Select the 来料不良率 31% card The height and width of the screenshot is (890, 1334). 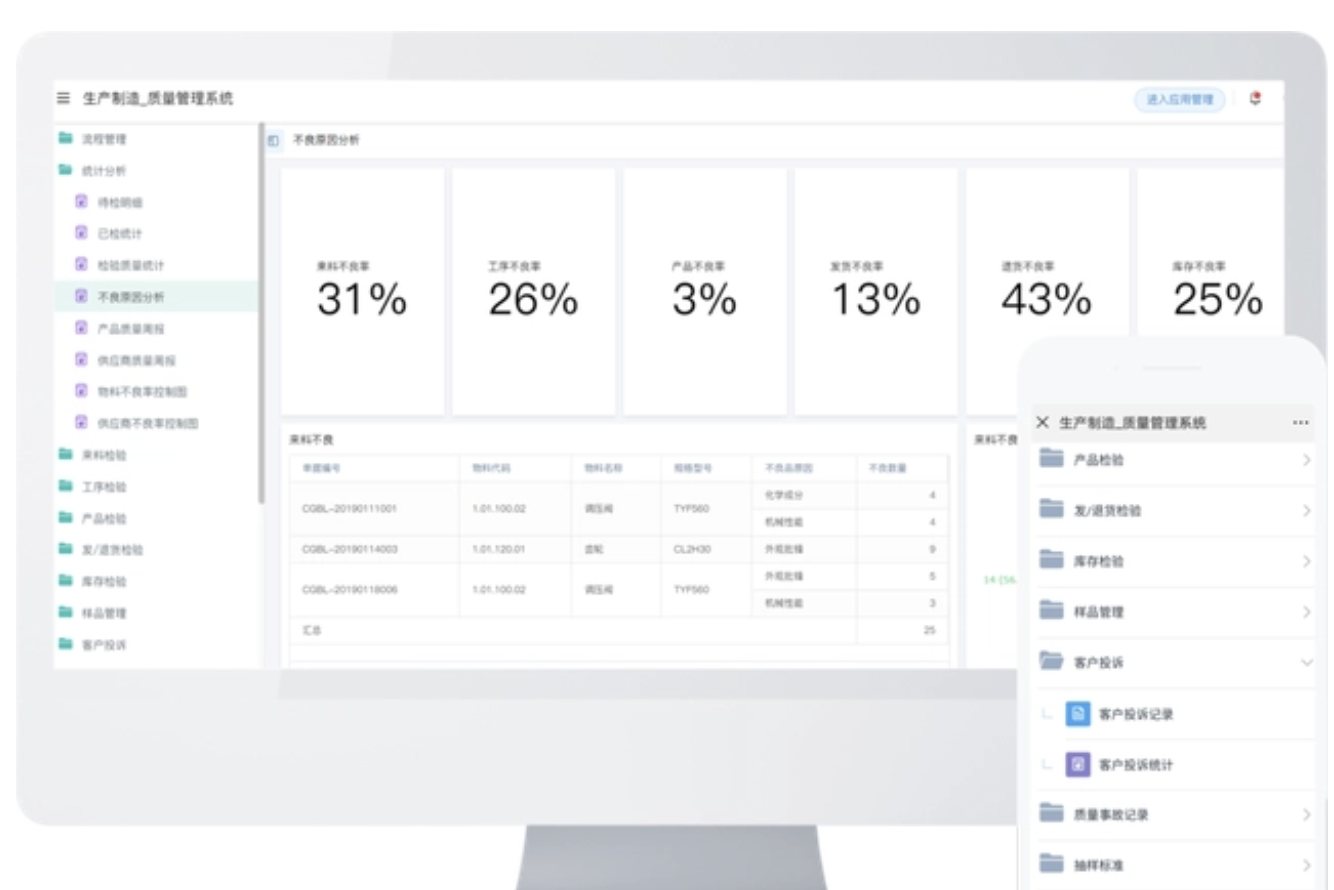click(362, 291)
